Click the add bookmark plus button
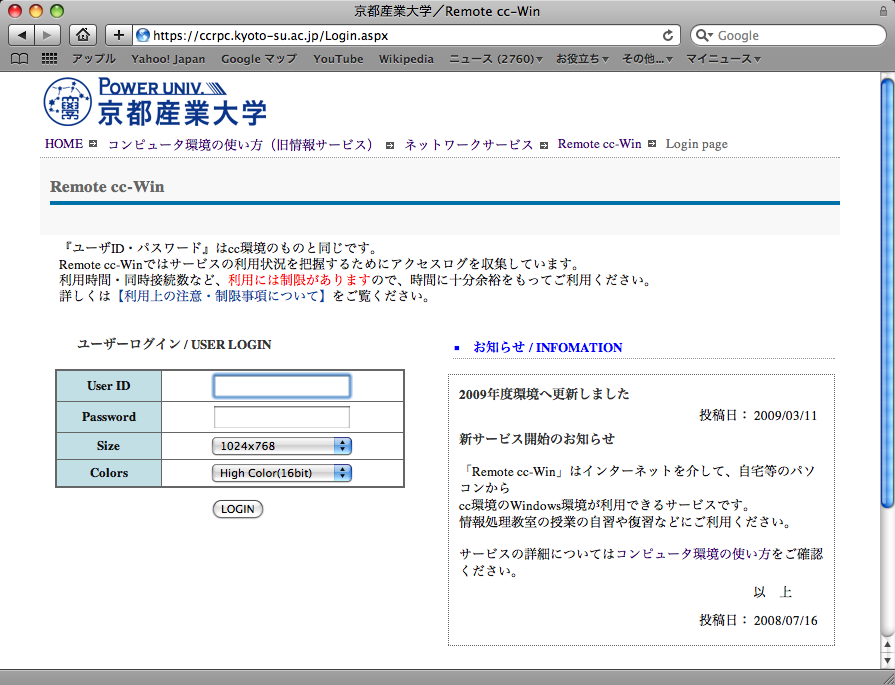 (119, 35)
